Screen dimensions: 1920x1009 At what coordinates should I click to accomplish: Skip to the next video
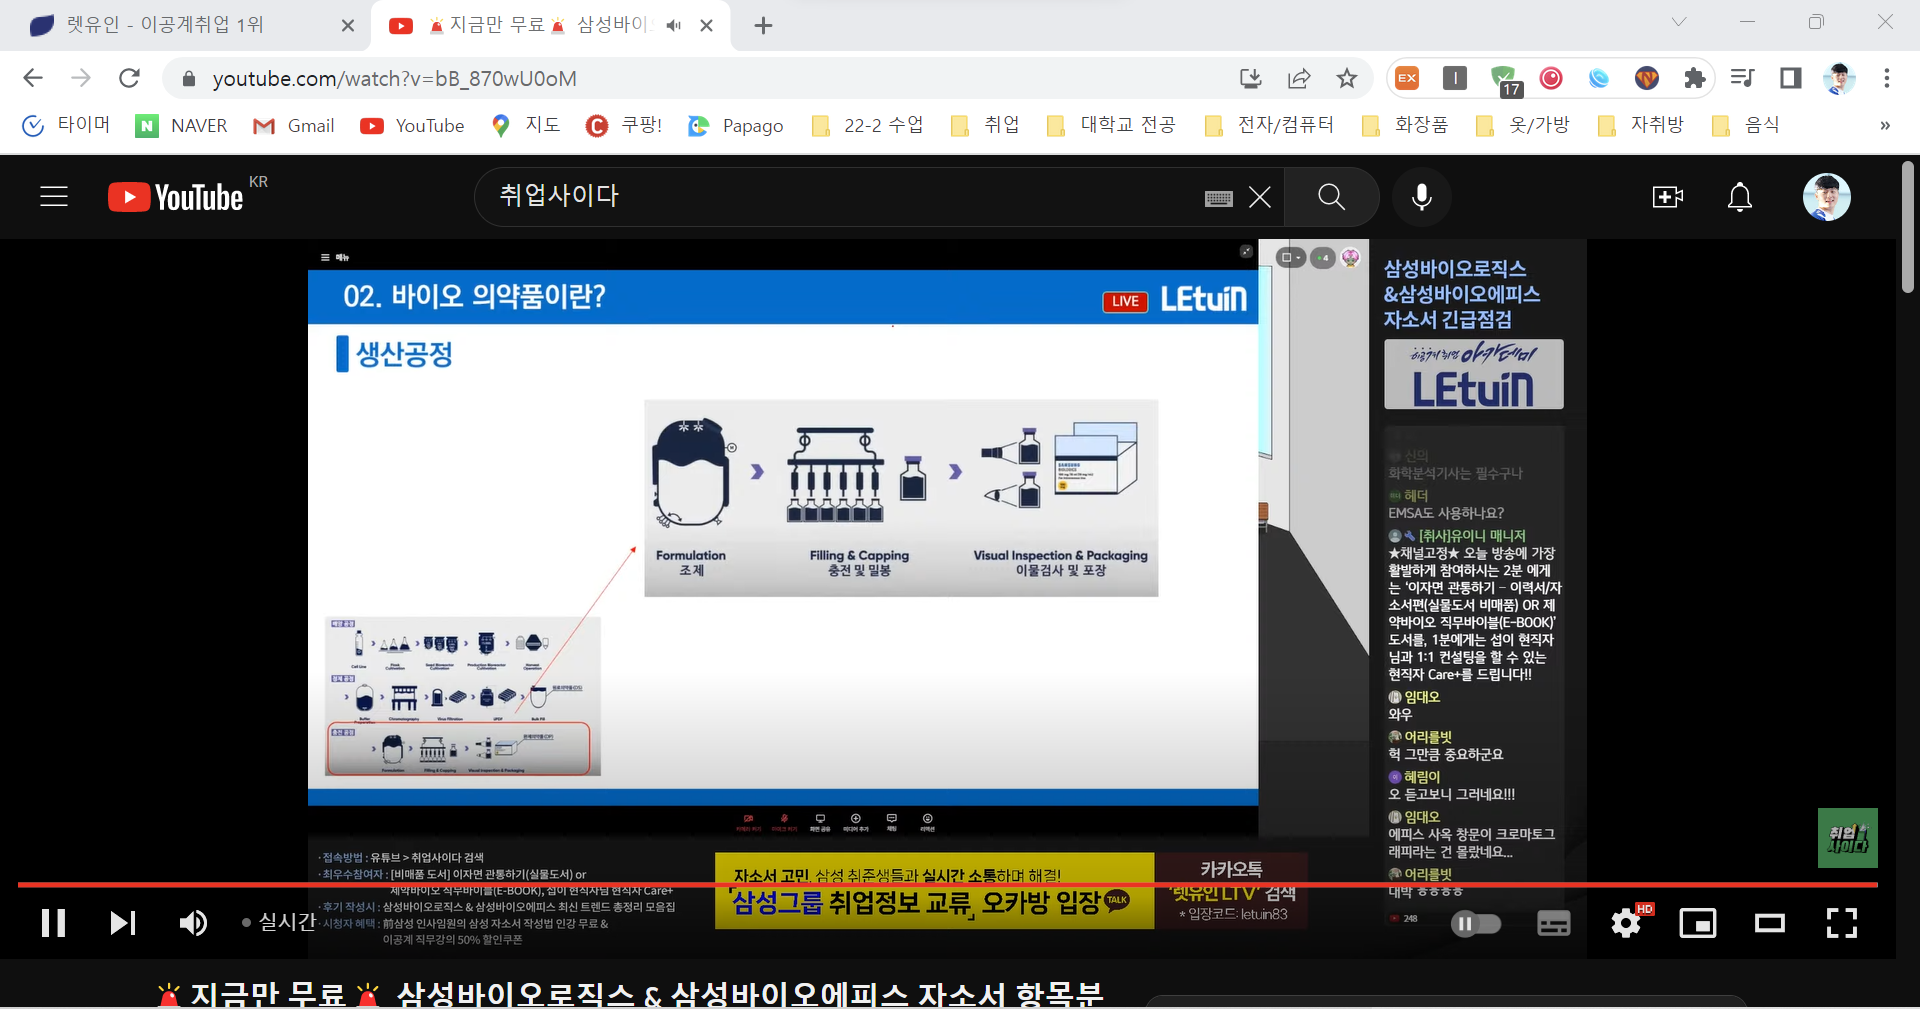122,922
